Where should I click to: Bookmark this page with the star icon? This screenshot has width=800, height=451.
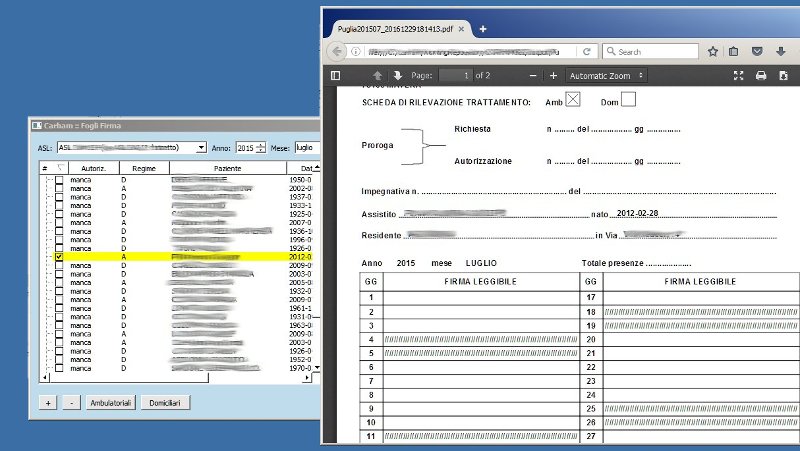(713, 52)
